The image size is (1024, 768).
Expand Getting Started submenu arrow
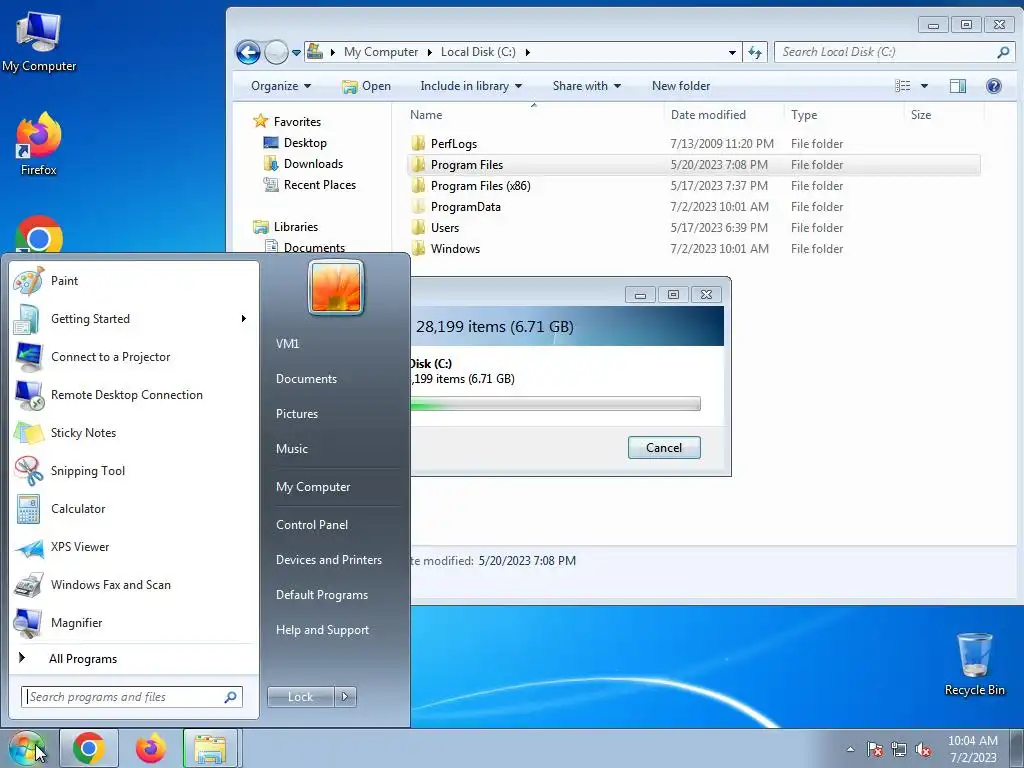(x=244, y=319)
